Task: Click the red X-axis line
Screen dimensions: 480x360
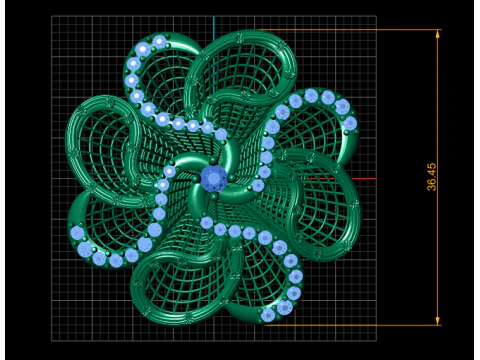Action: point(343,179)
